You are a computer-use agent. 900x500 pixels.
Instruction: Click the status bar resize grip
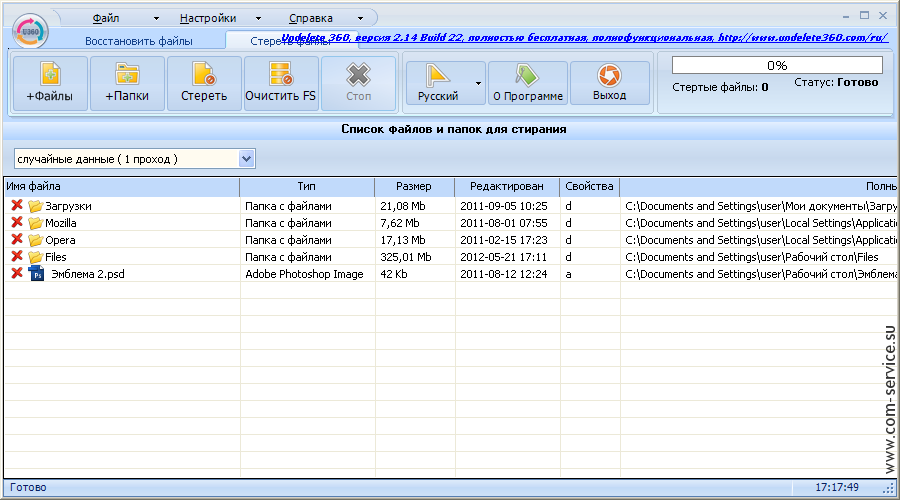(889, 488)
